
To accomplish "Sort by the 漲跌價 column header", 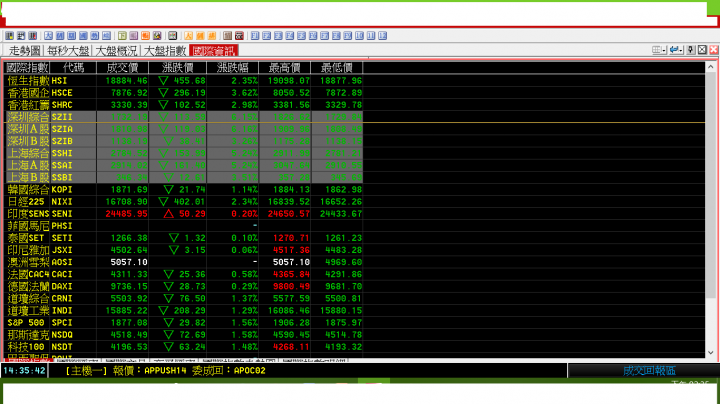I will click(178, 68).
